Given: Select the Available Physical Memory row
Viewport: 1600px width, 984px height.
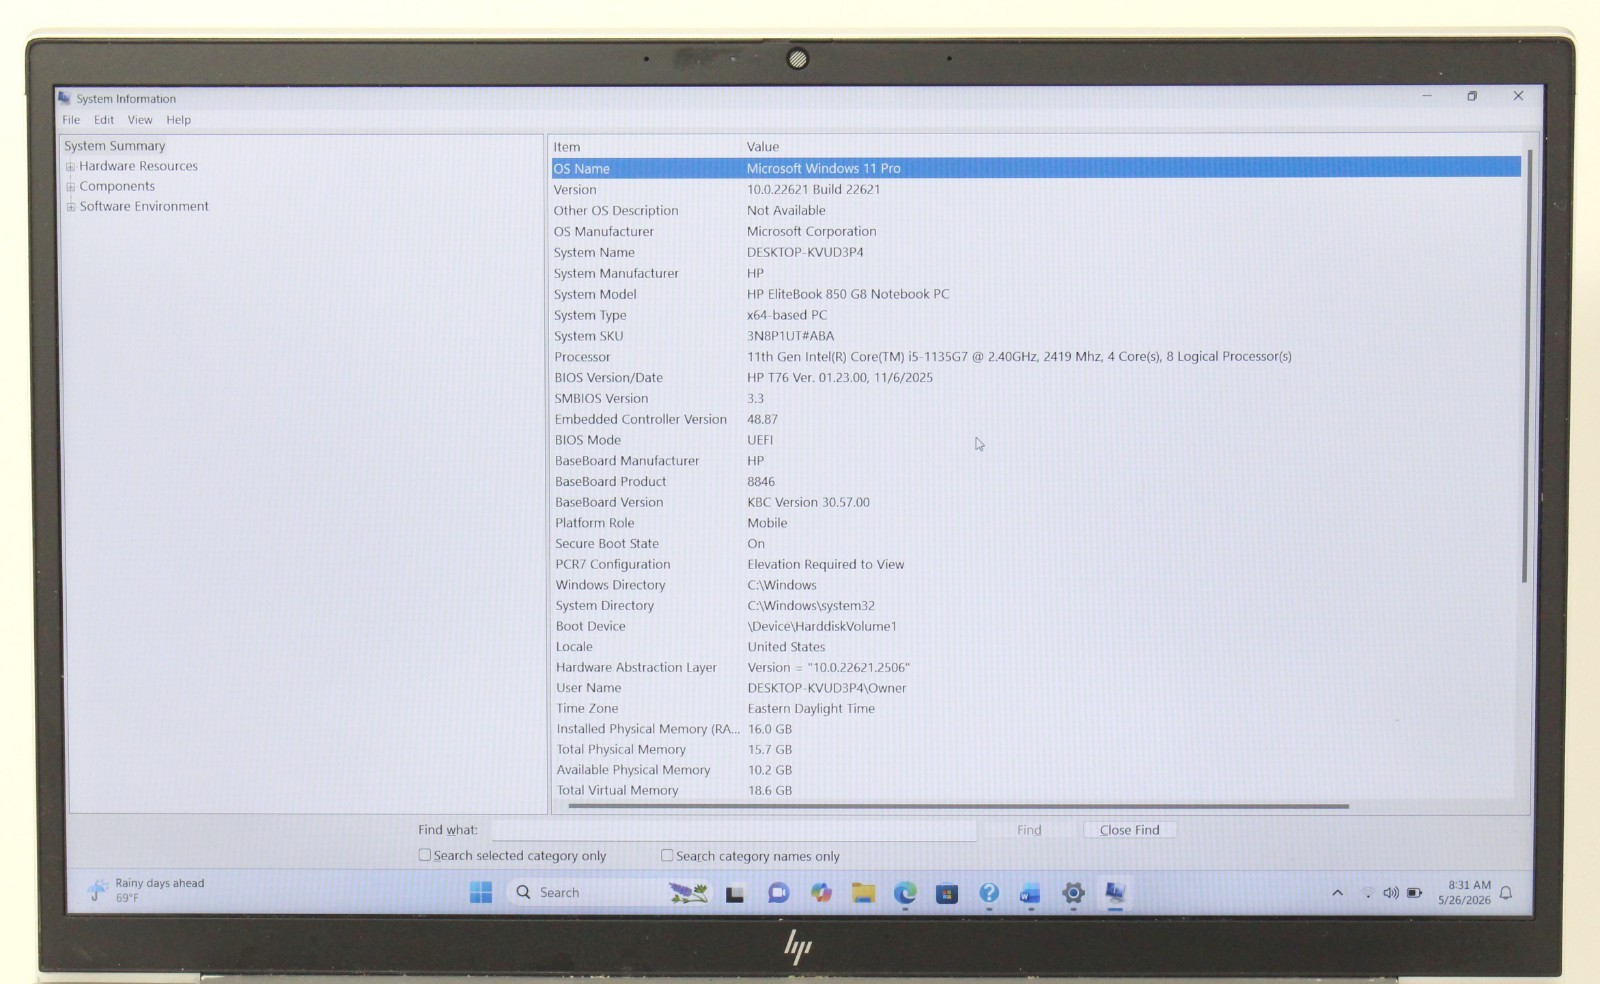Looking at the screenshot, I should pyautogui.click(x=1036, y=770).
